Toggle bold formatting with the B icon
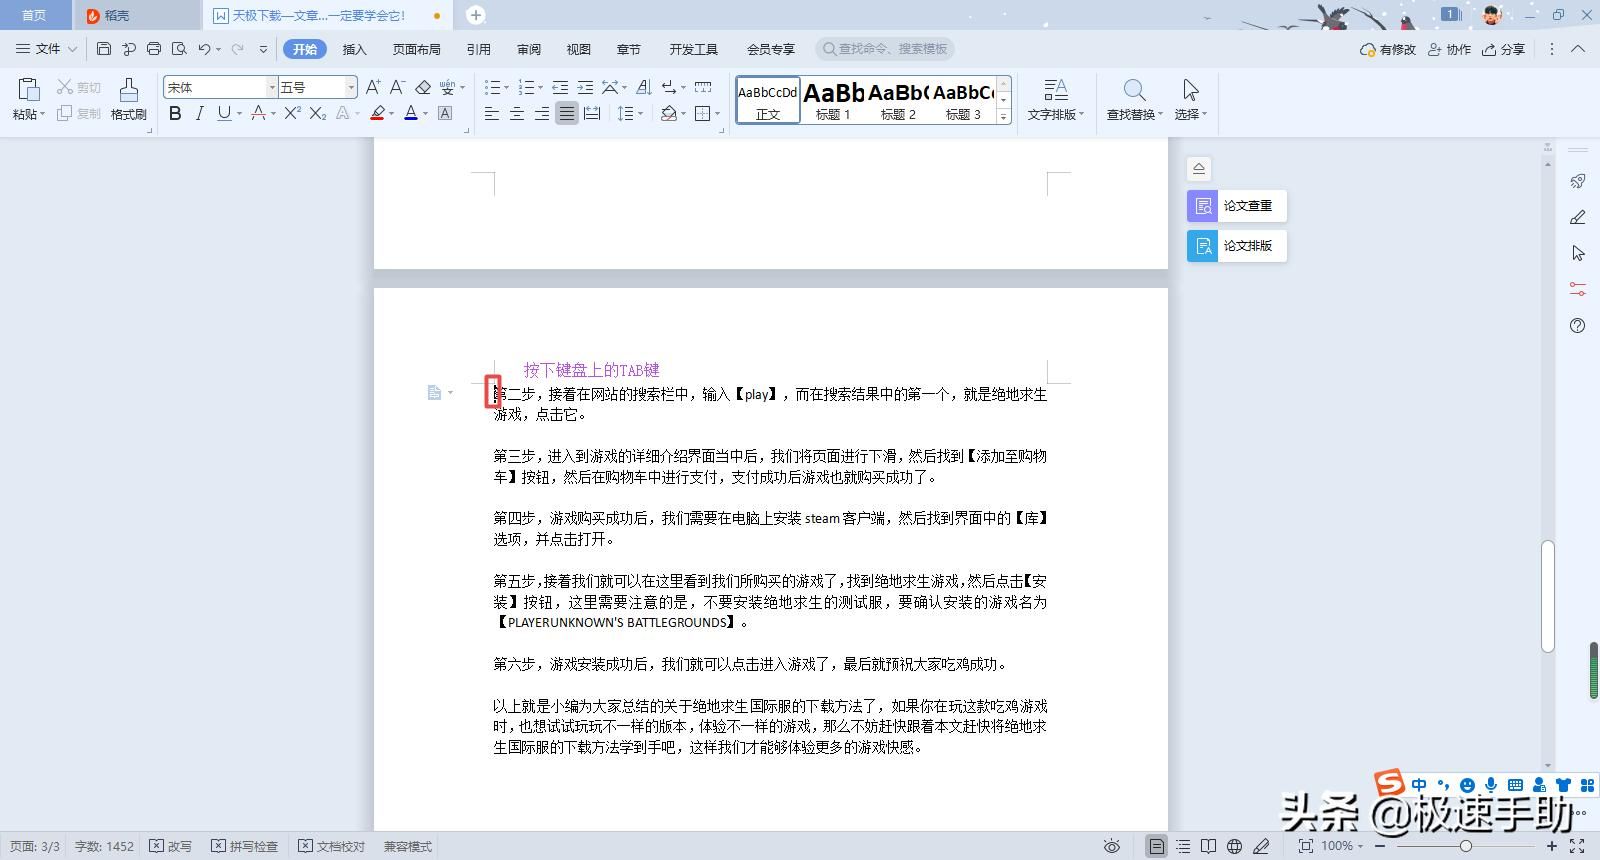 click(175, 114)
